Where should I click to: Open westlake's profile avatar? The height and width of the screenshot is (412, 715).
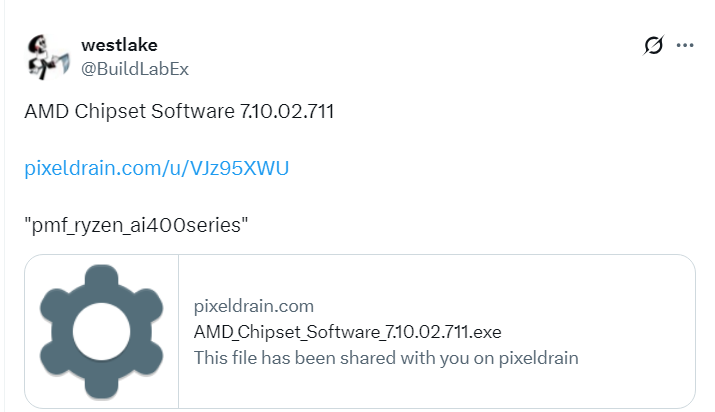(46, 56)
